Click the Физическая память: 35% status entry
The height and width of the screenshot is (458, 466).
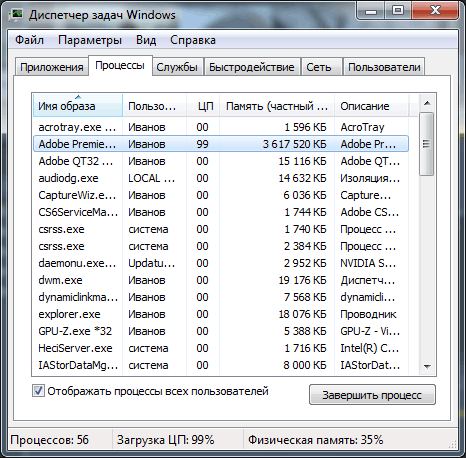pos(315,440)
